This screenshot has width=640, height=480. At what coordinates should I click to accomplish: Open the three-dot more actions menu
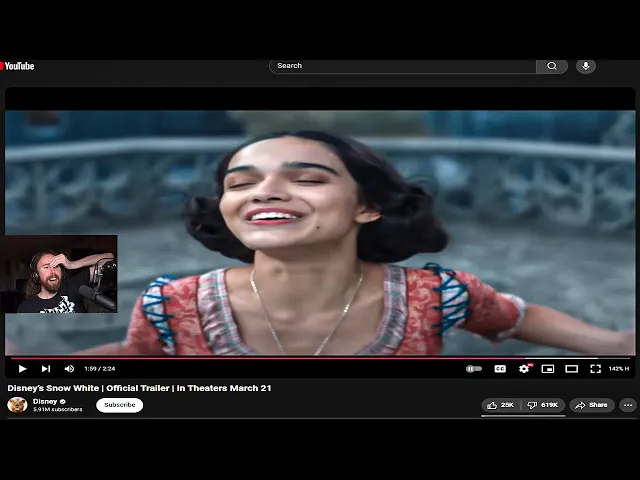coord(628,405)
